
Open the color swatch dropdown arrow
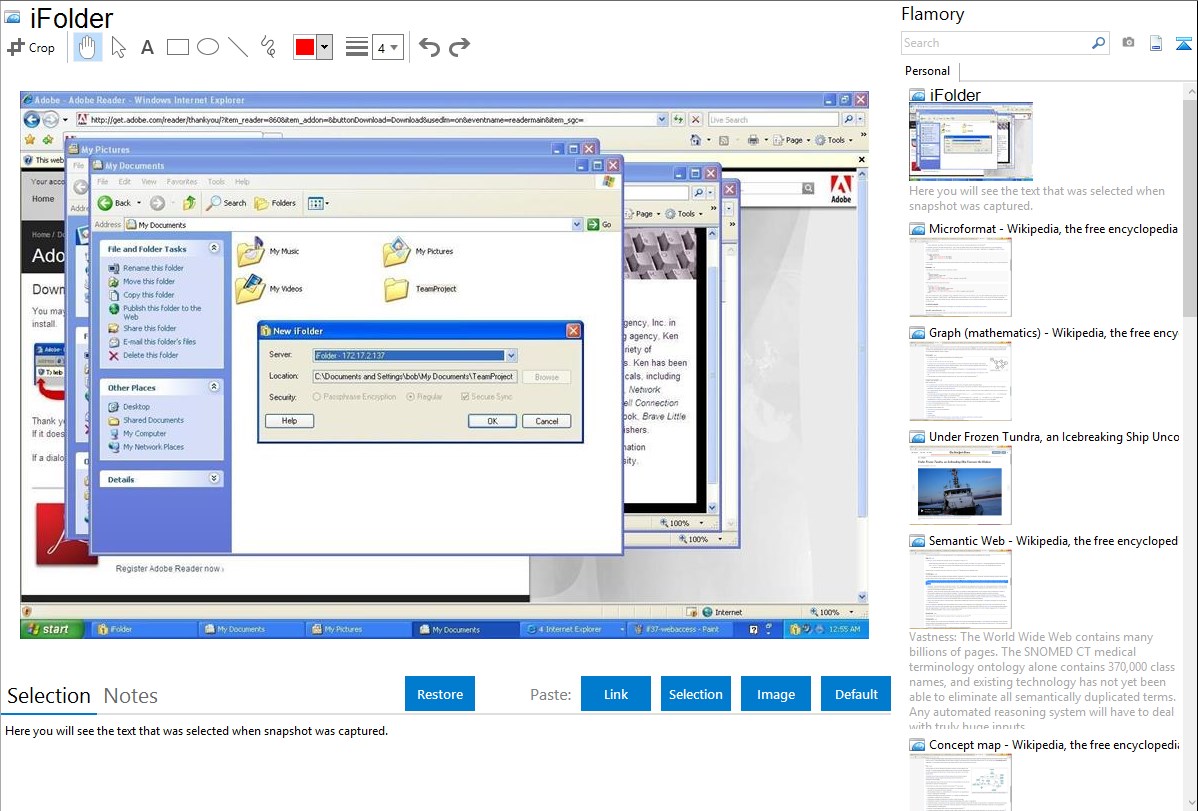(x=325, y=47)
